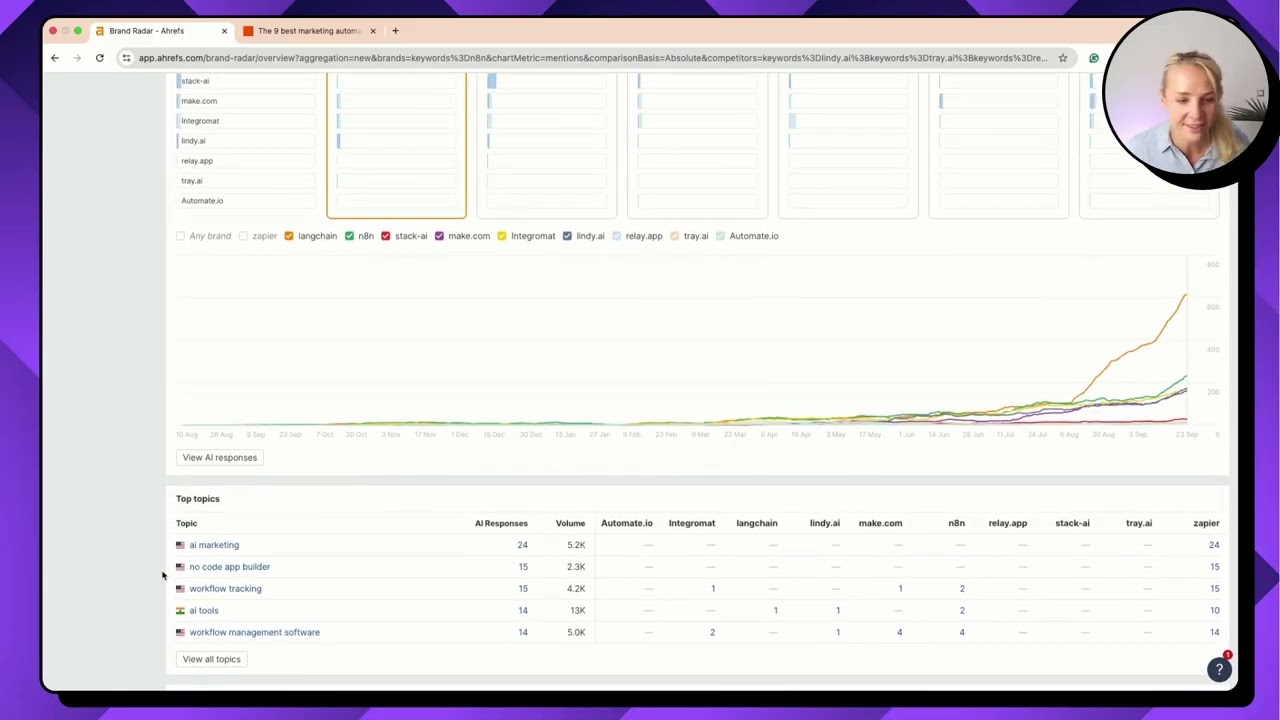Viewport: 1280px width, 720px height.
Task: Uncheck the n8n series checkbox
Action: (349, 236)
